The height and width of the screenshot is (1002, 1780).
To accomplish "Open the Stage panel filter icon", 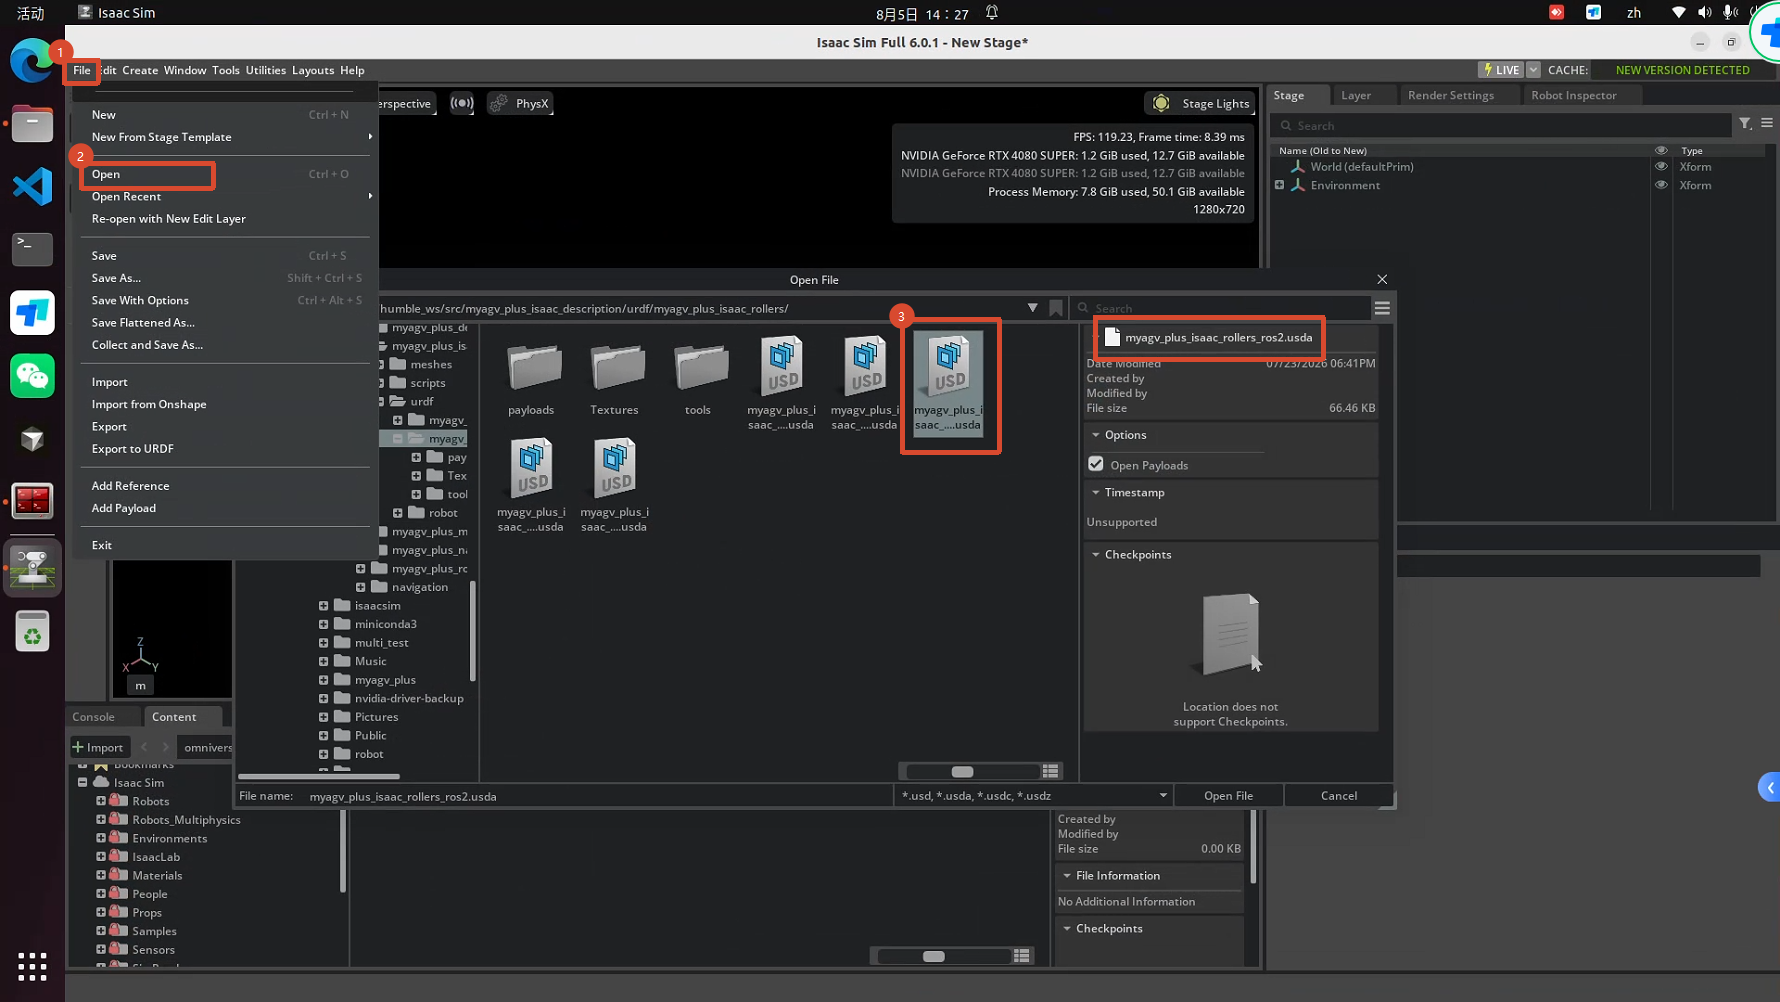I will (x=1745, y=124).
